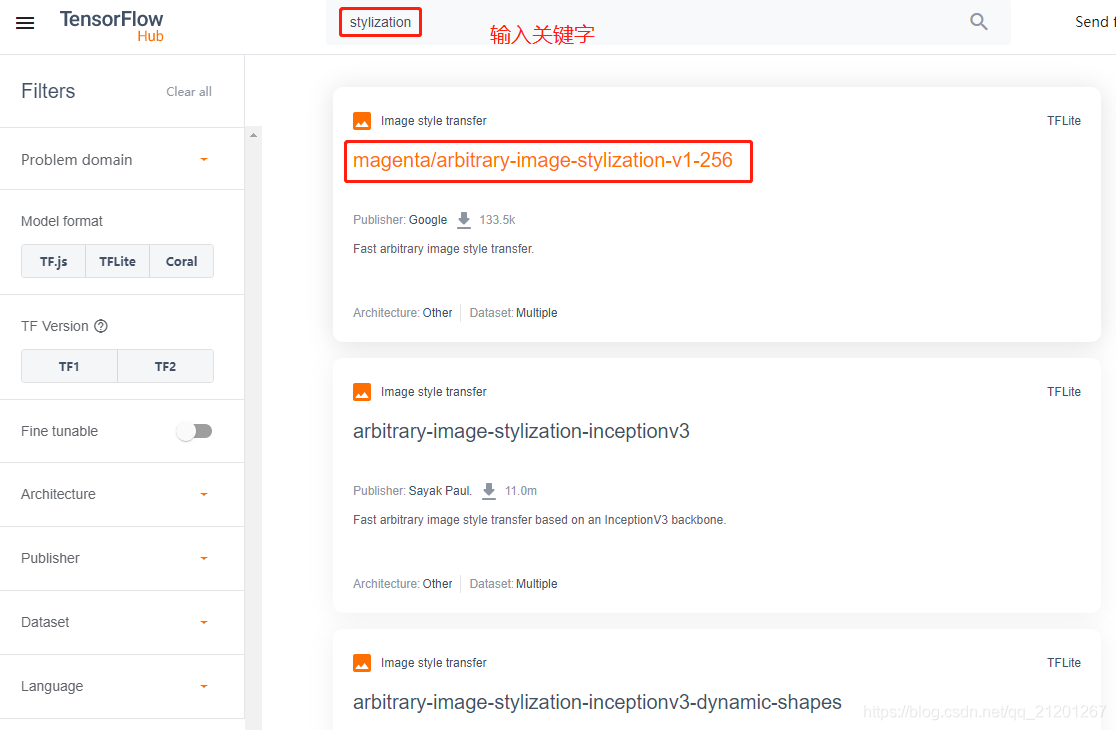The height and width of the screenshot is (730, 1116).
Task: Select the Coral model format
Action: pos(181,261)
